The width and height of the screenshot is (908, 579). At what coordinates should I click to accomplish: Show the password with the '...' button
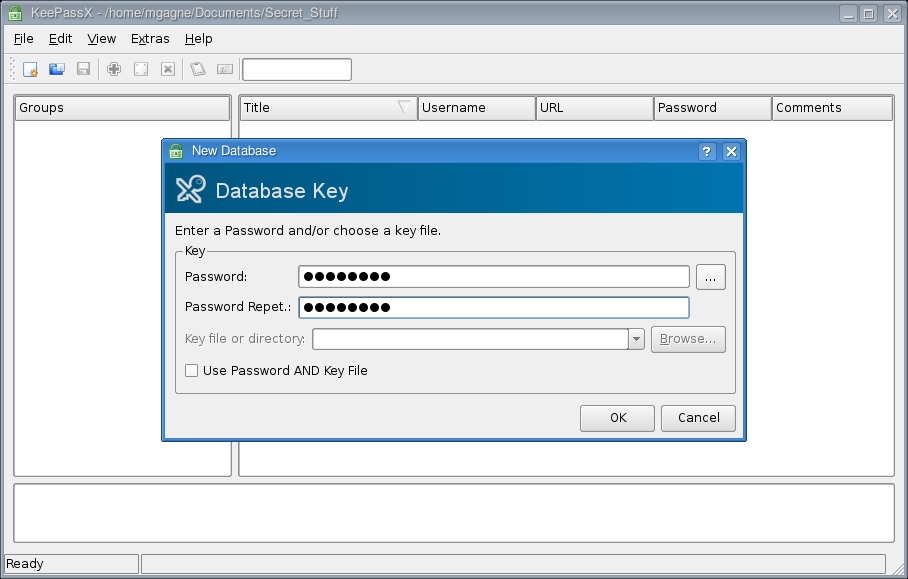[710, 278]
